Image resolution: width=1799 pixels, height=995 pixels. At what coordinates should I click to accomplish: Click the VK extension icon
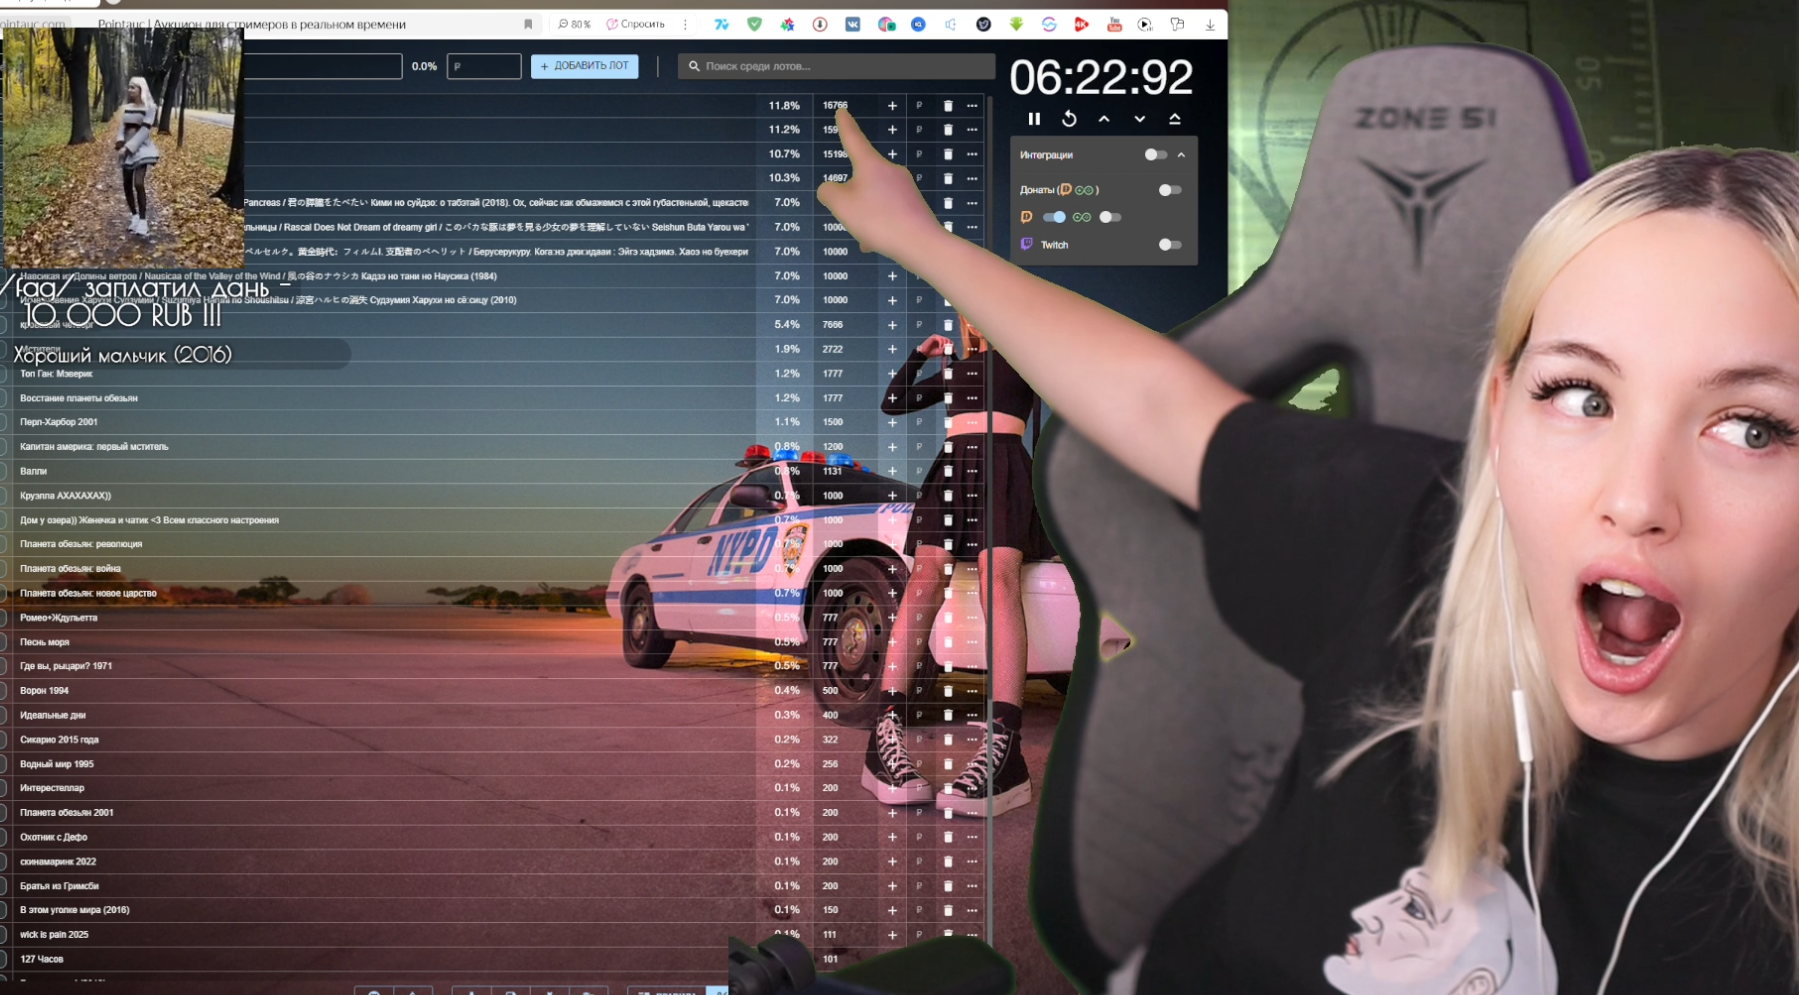[x=853, y=24]
